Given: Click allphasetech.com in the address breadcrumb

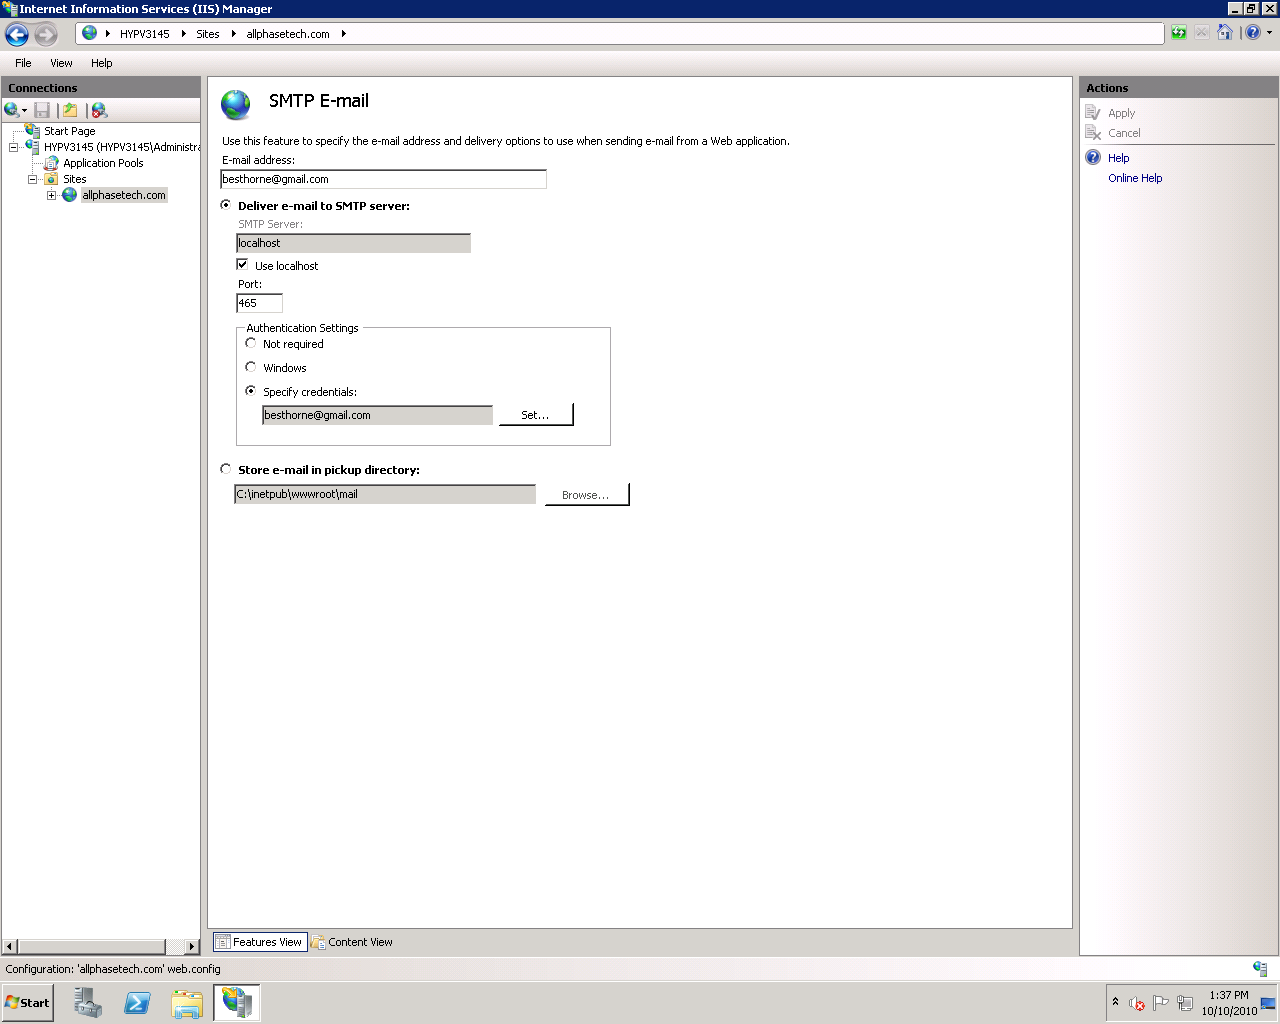Looking at the screenshot, I should [288, 34].
